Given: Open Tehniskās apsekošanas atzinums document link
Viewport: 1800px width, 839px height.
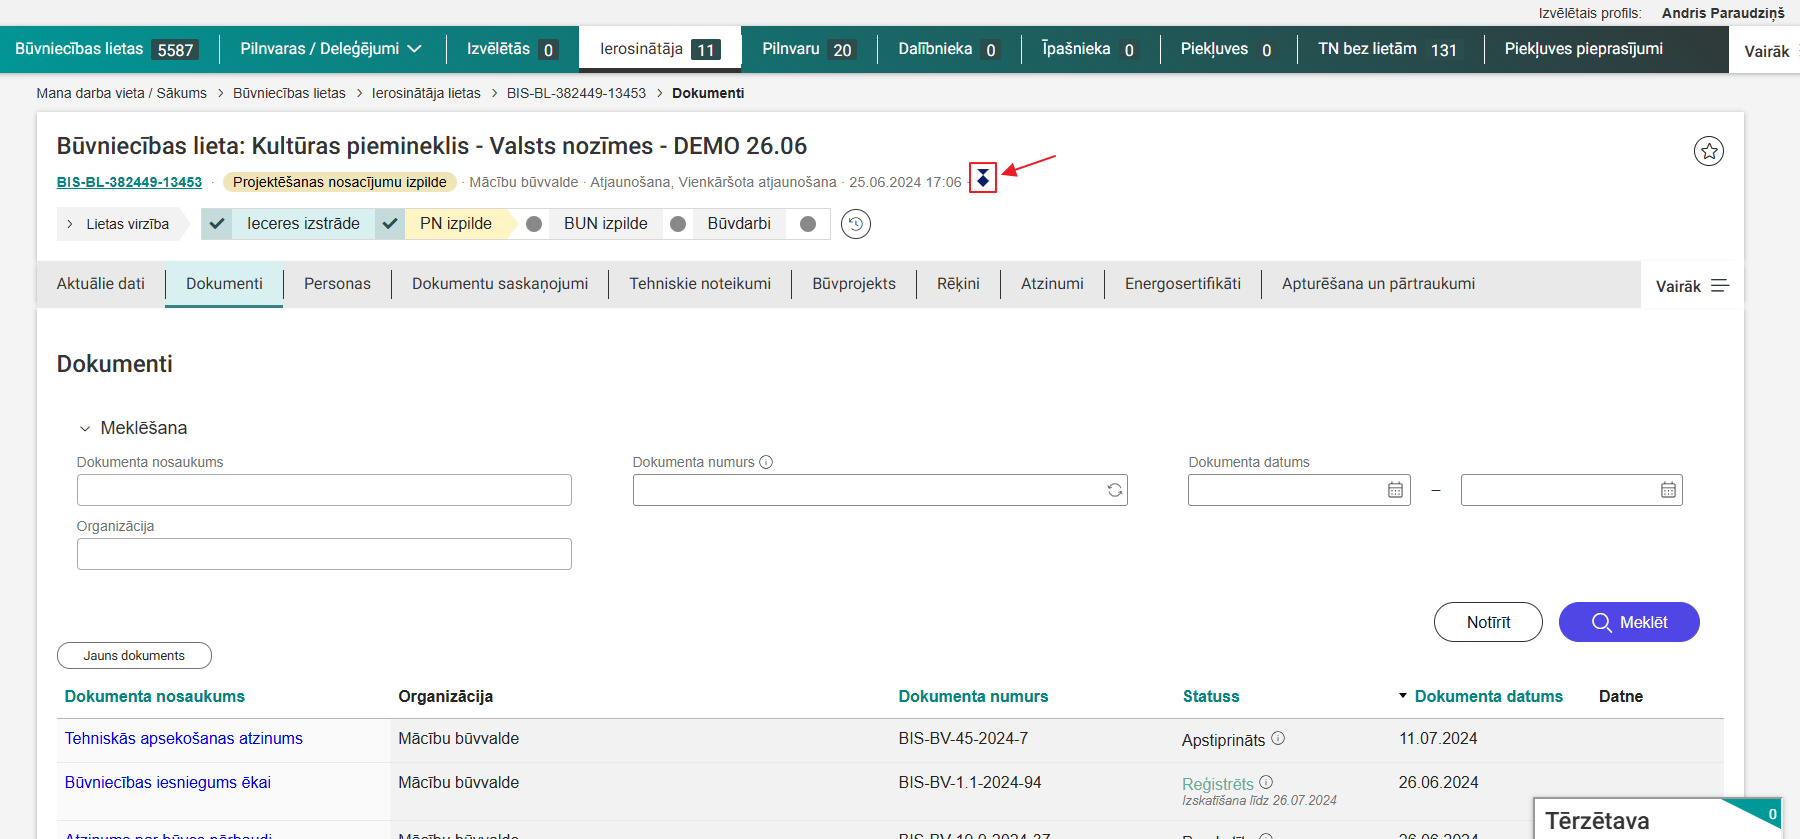Looking at the screenshot, I should (x=183, y=739).
